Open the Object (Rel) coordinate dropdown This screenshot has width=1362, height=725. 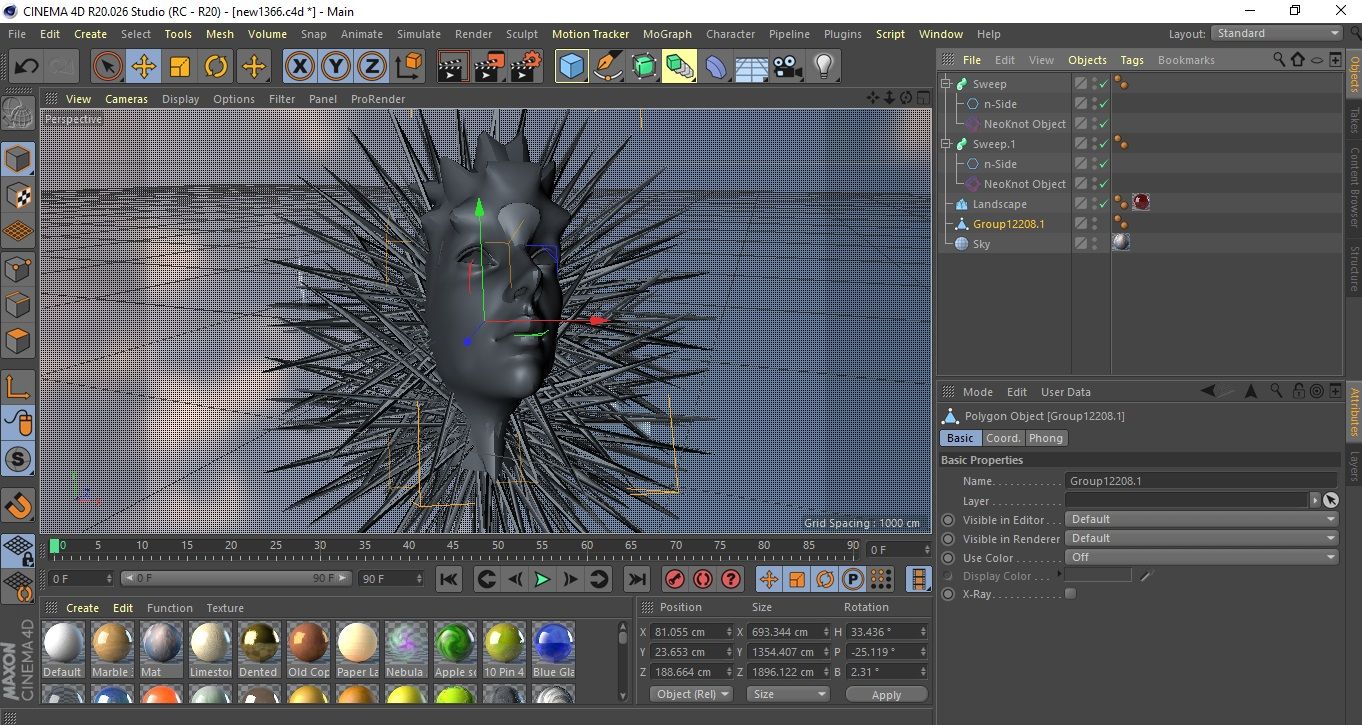pos(691,693)
